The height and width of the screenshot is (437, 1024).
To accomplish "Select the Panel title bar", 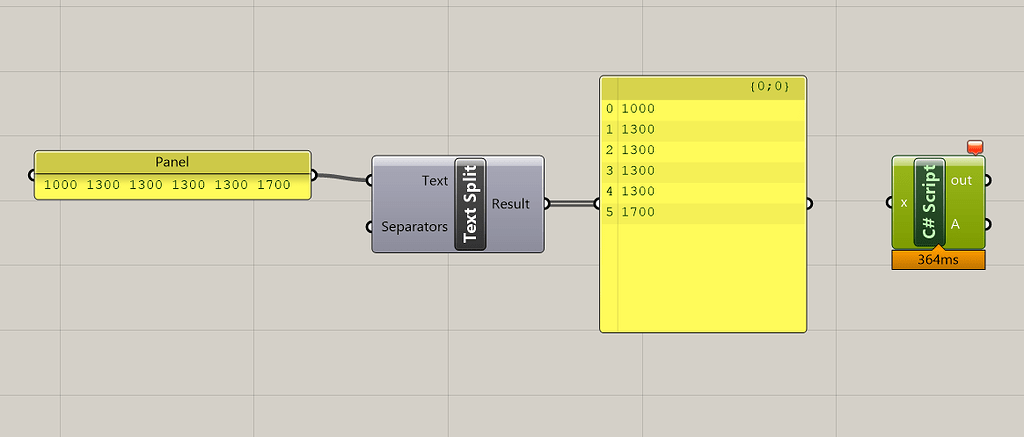I will pyautogui.click(x=172, y=162).
